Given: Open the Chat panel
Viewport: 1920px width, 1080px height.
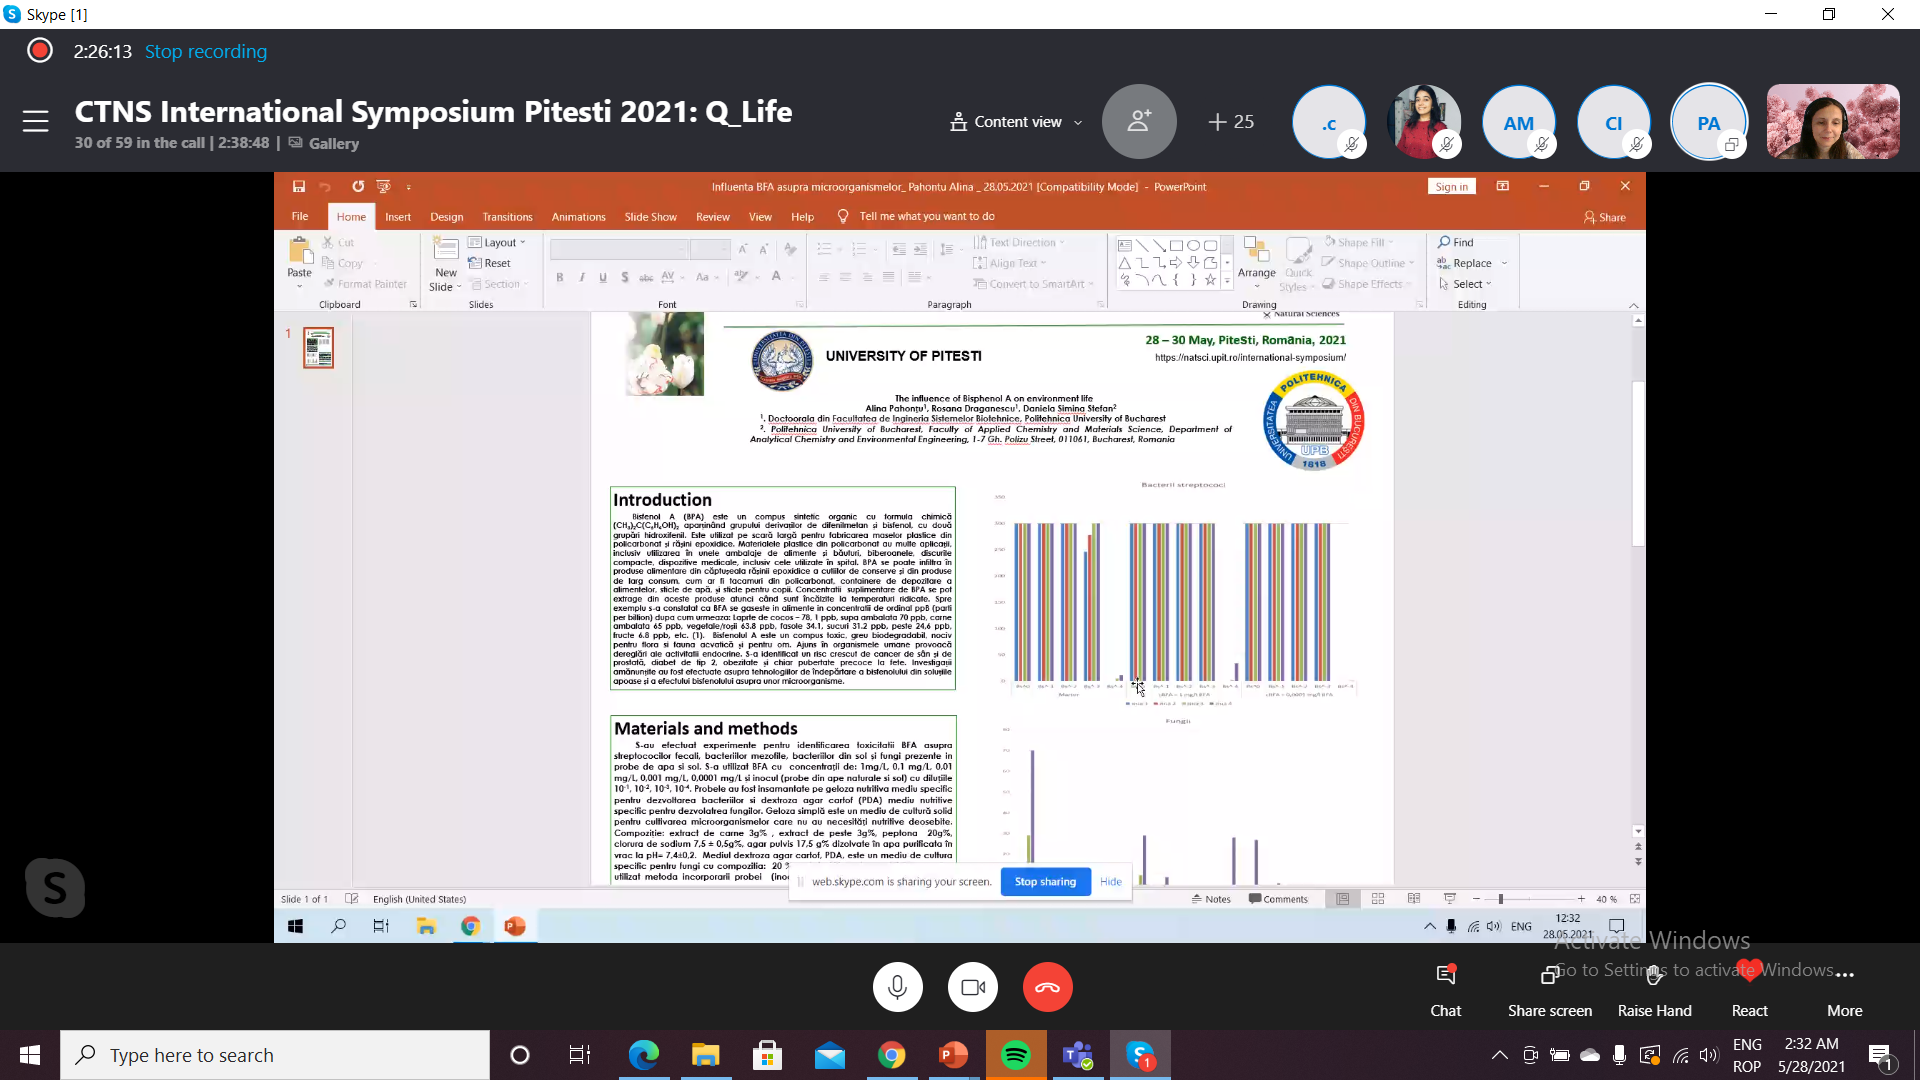Looking at the screenshot, I should click(x=1445, y=989).
